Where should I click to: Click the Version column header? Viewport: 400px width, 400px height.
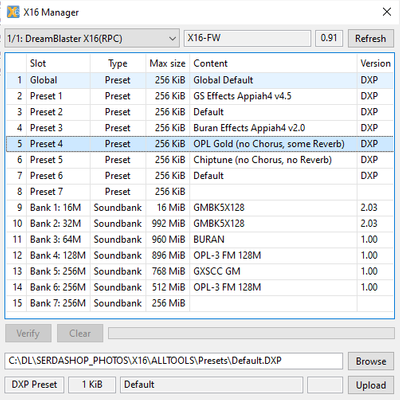(x=375, y=63)
